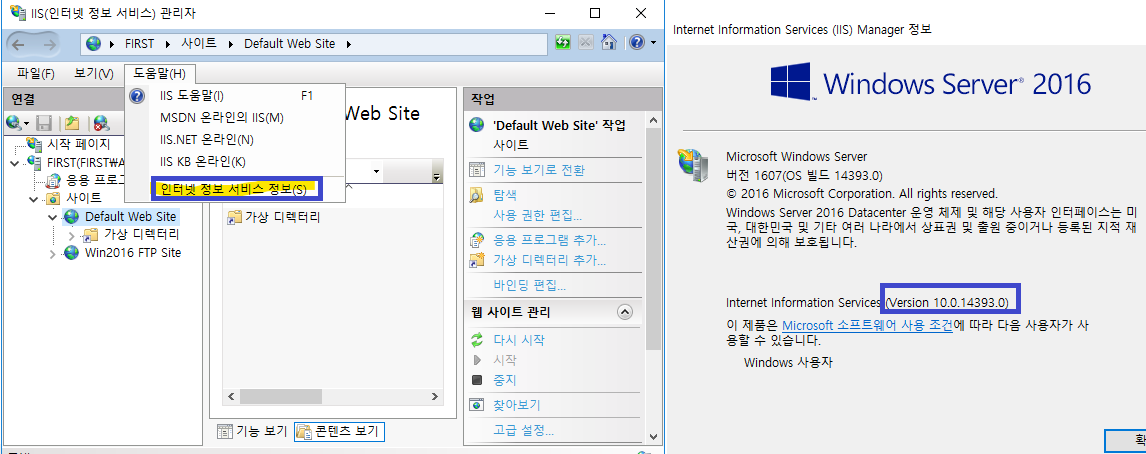Click the connect globe icon in 연결 toolbar

point(13,123)
